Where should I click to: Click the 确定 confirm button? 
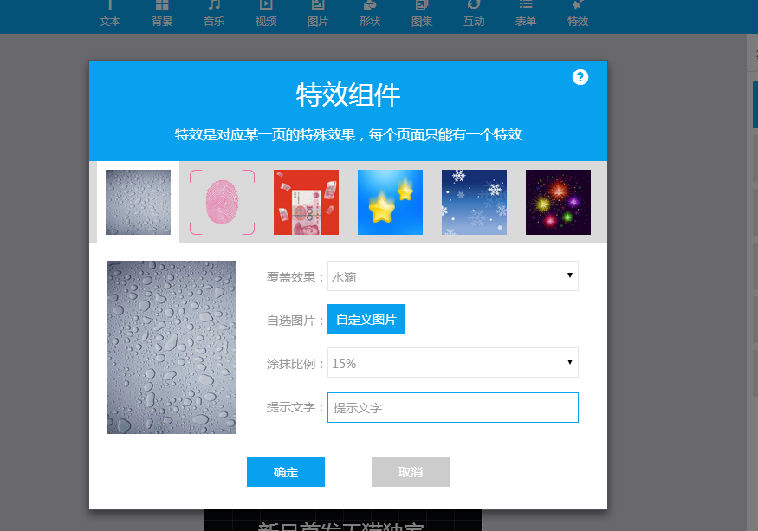286,472
